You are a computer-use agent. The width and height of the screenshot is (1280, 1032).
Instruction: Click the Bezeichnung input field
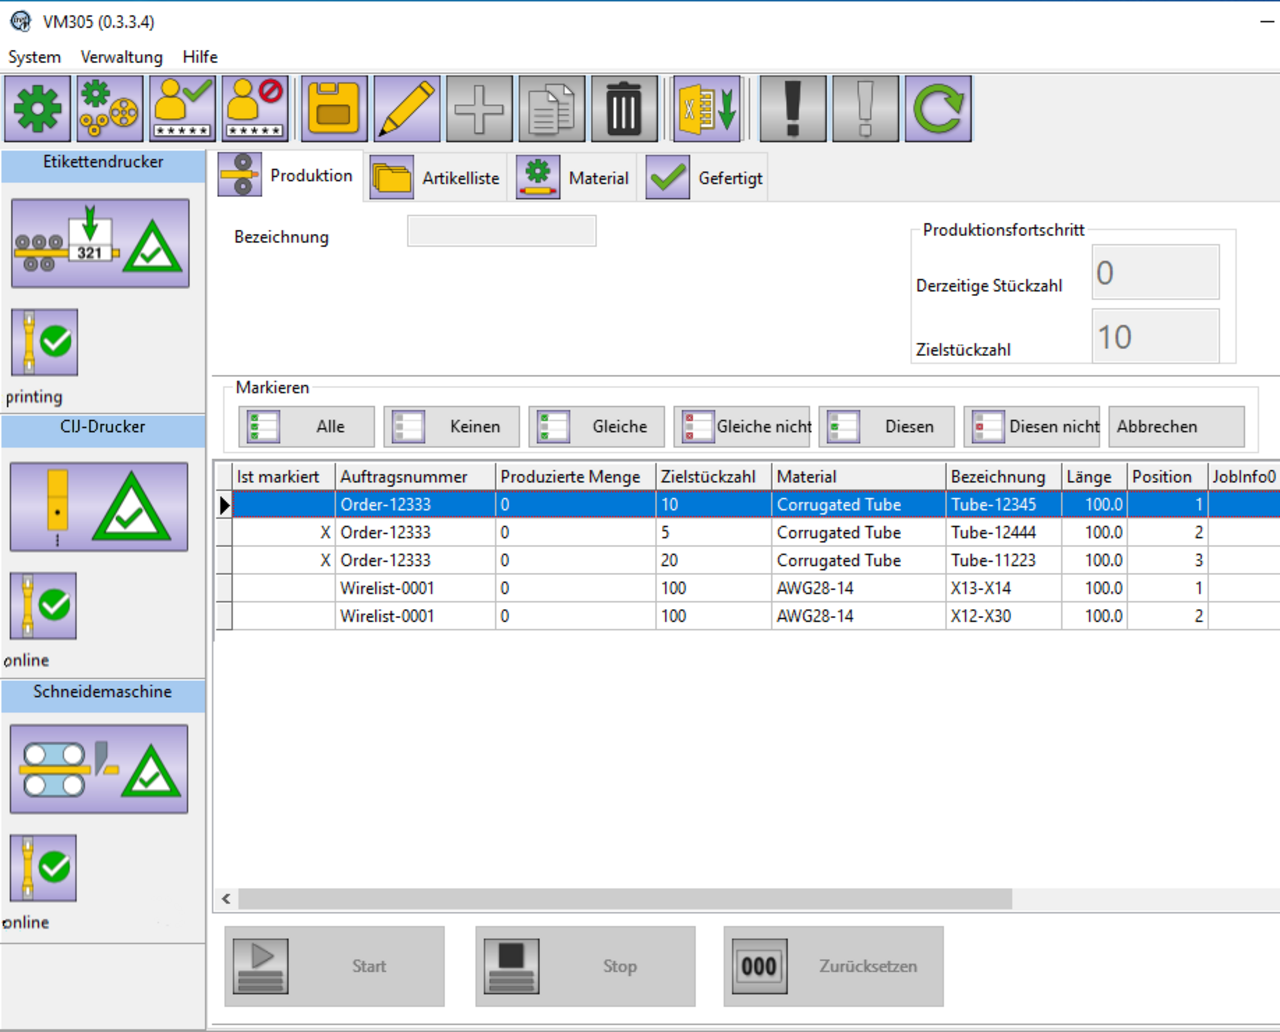tap(501, 231)
